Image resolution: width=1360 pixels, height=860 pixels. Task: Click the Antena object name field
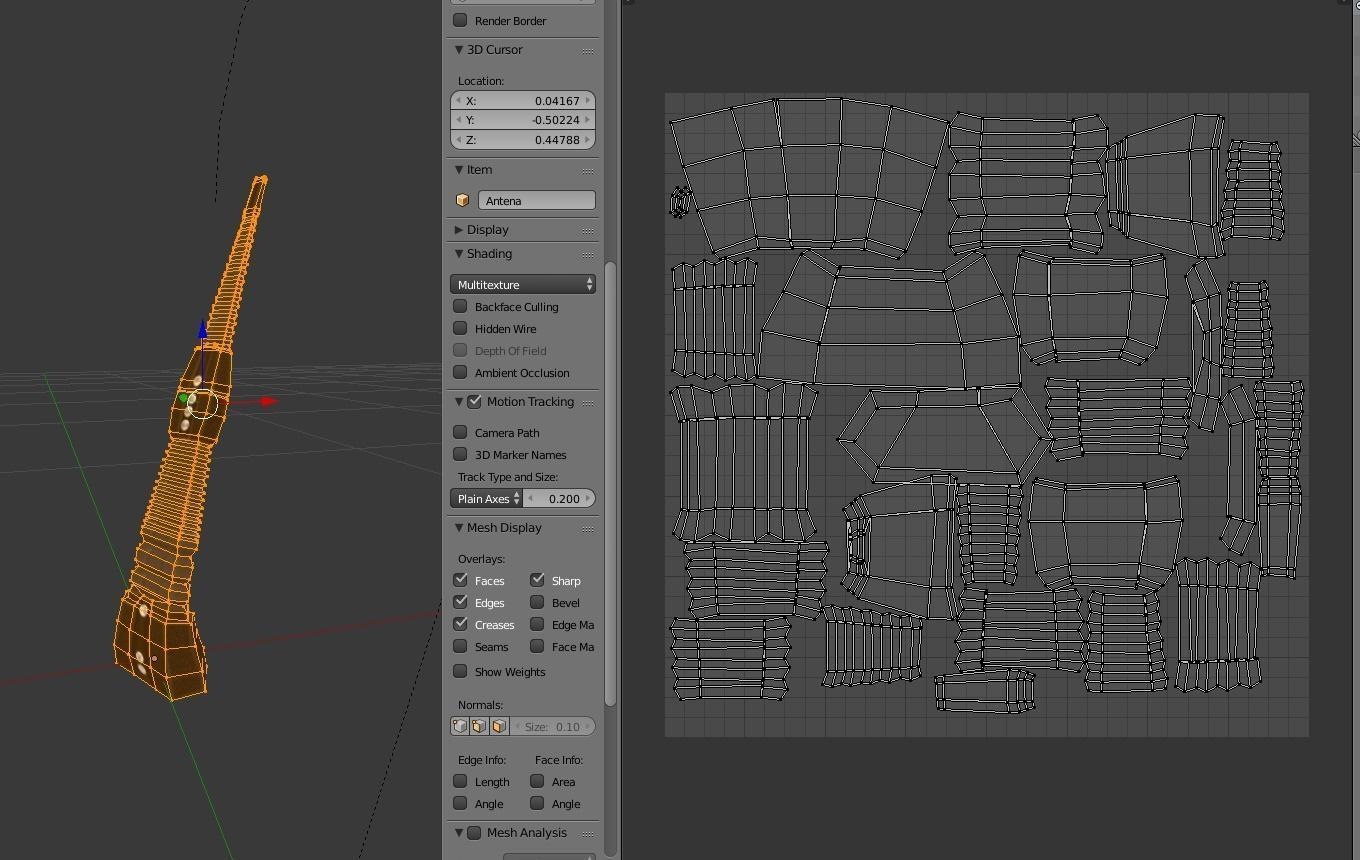pyautogui.click(x=537, y=200)
